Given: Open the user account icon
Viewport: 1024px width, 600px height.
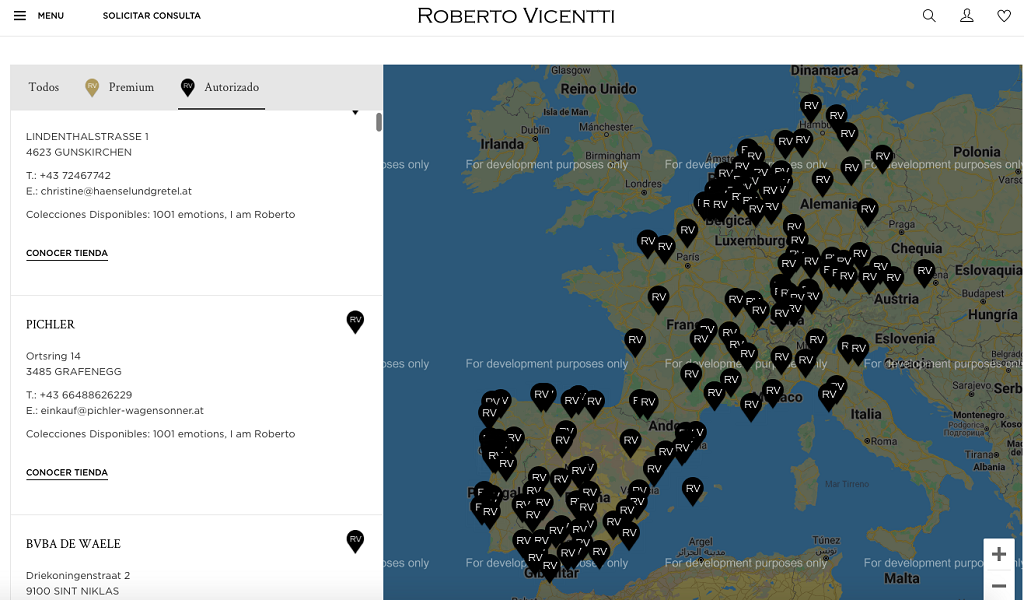Looking at the screenshot, I should (x=967, y=16).
